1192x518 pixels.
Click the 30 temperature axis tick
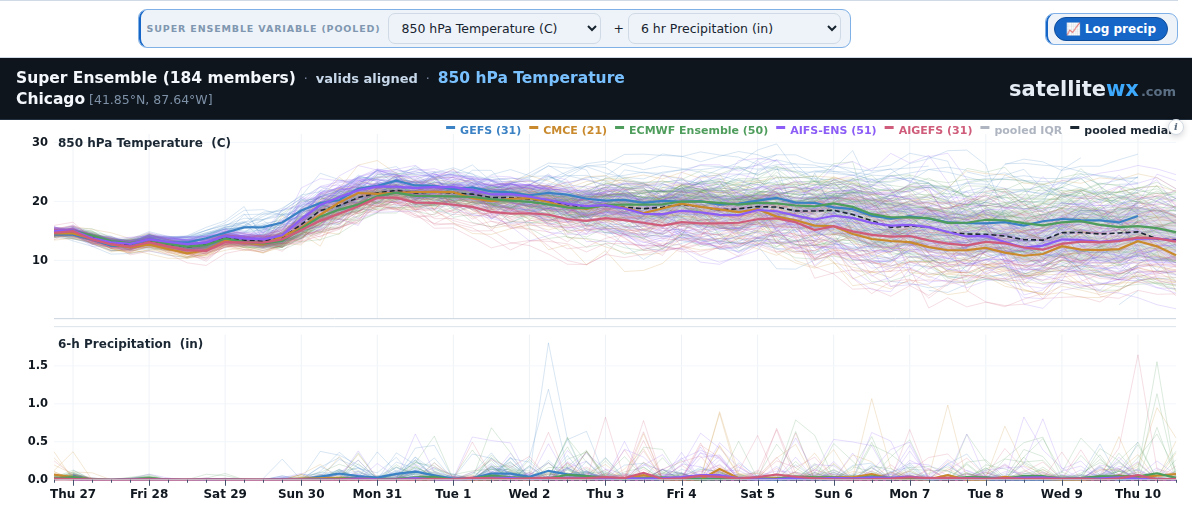[x=40, y=141]
